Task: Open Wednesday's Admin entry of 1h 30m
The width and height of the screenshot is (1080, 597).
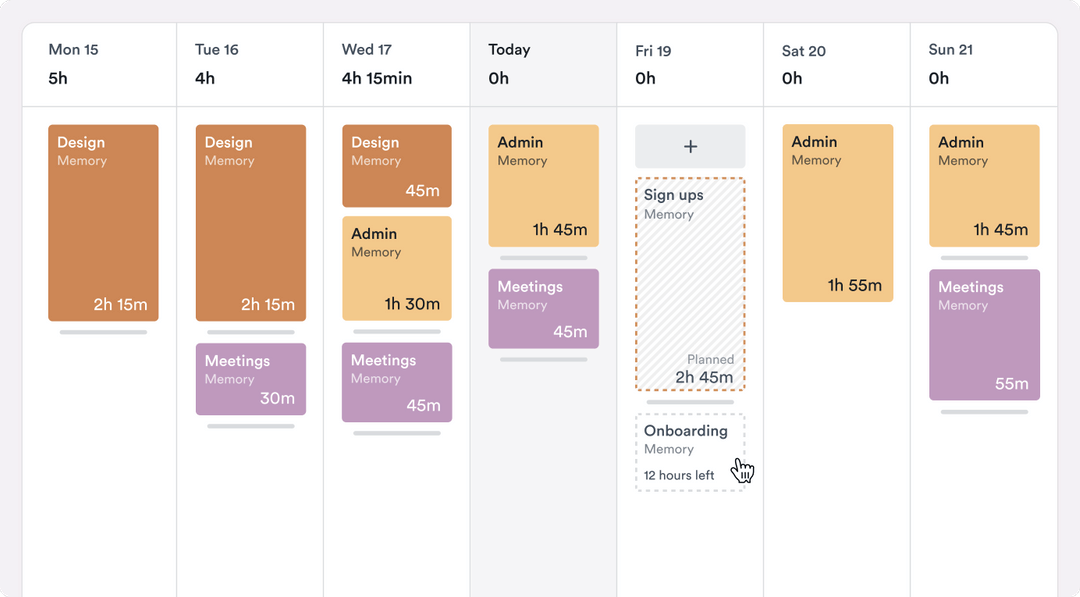Action: click(x=396, y=268)
